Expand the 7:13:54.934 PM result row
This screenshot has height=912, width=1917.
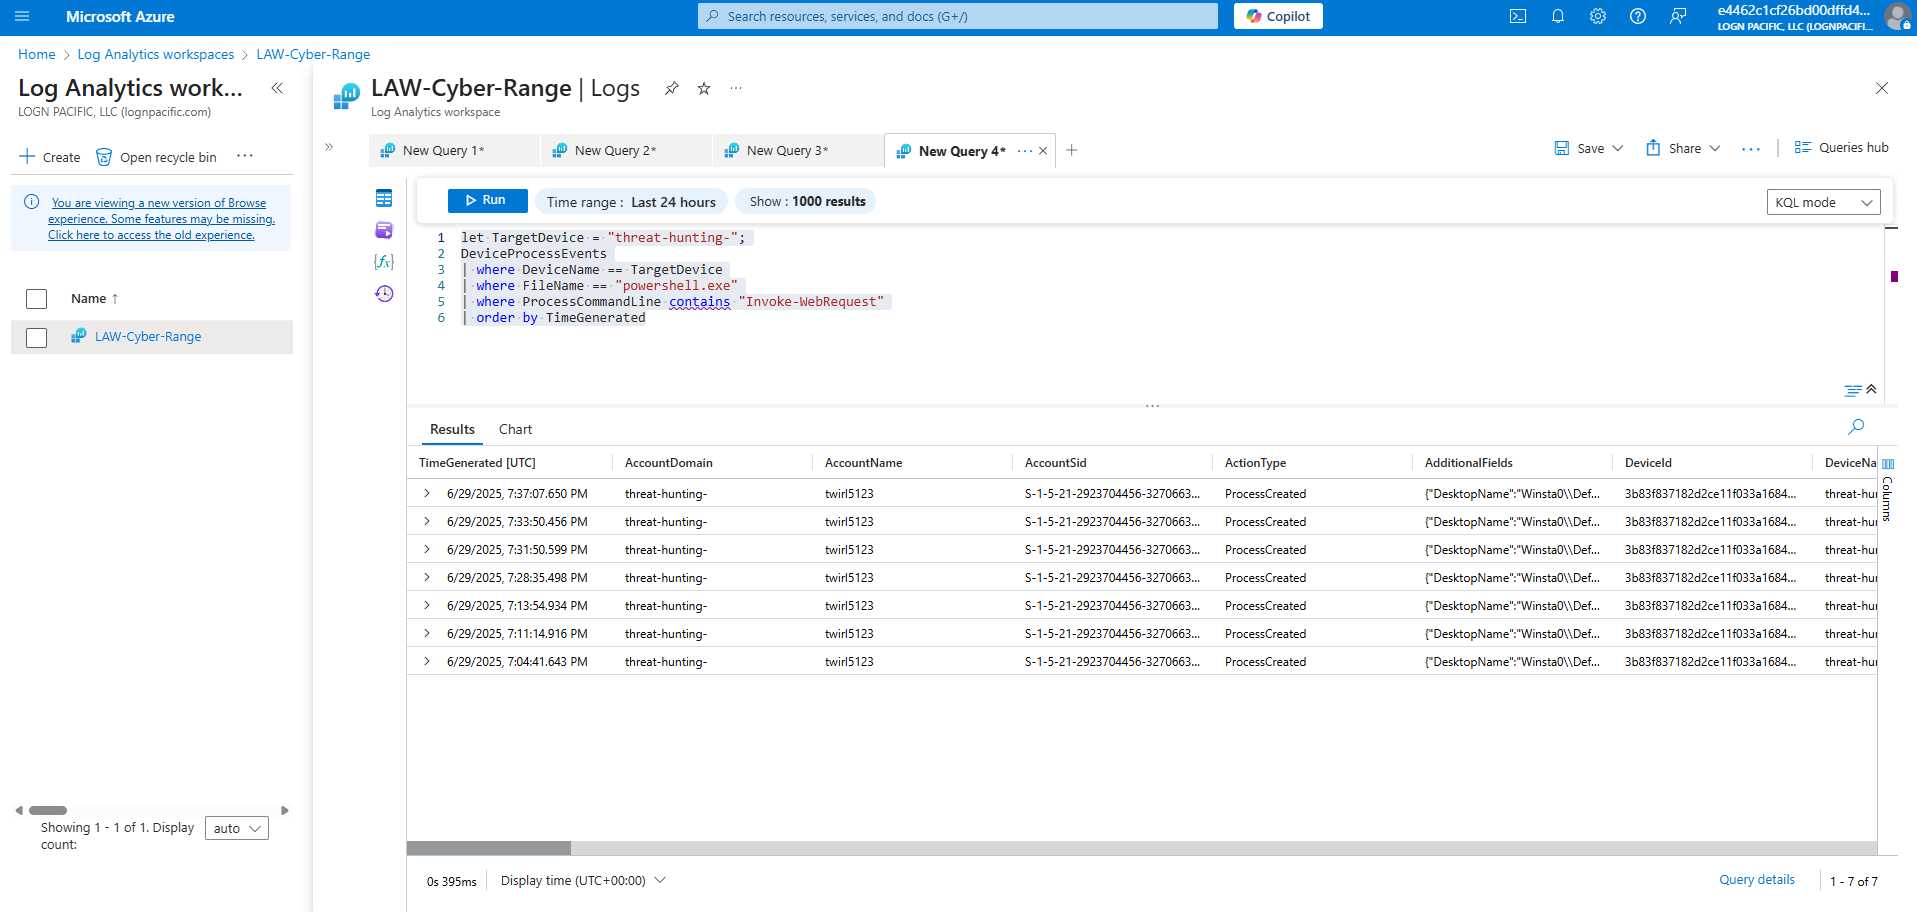point(427,605)
